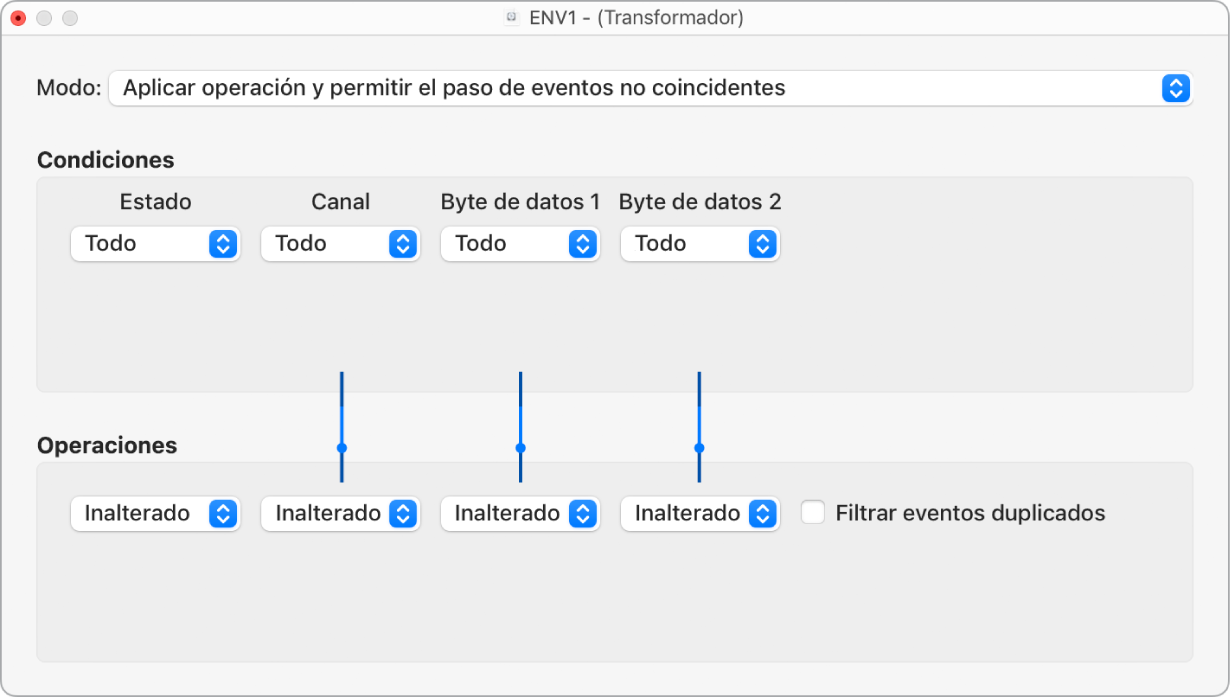Viewport: 1232px width, 697px height.
Task: Open the Canal condition dropdown
Action: (340, 244)
